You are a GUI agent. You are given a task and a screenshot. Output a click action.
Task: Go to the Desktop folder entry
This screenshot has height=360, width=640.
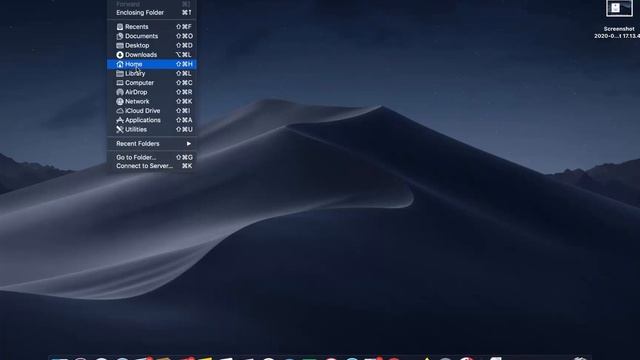coord(152,45)
